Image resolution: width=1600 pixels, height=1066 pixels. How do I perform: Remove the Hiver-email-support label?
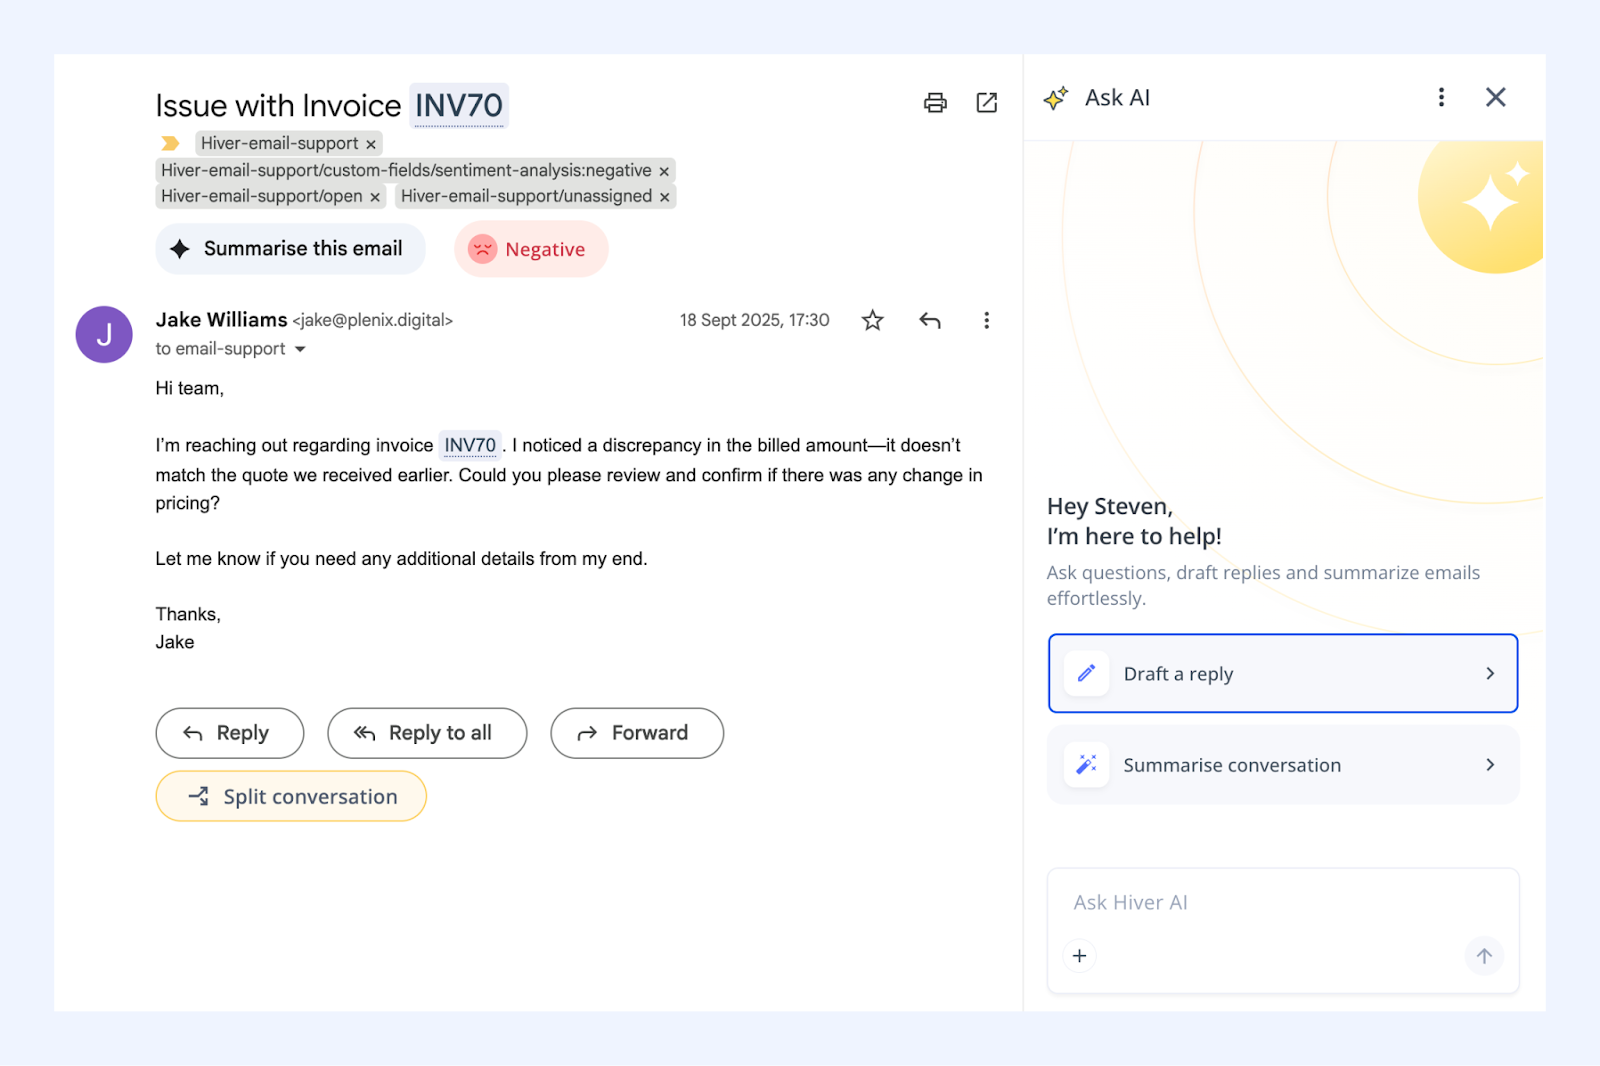point(371,144)
